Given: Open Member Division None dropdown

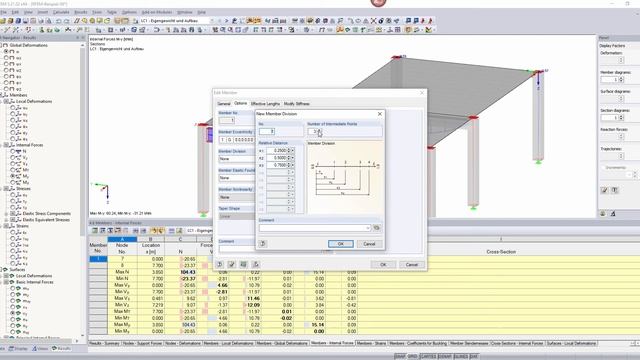Looking at the screenshot, I should tap(236, 159).
